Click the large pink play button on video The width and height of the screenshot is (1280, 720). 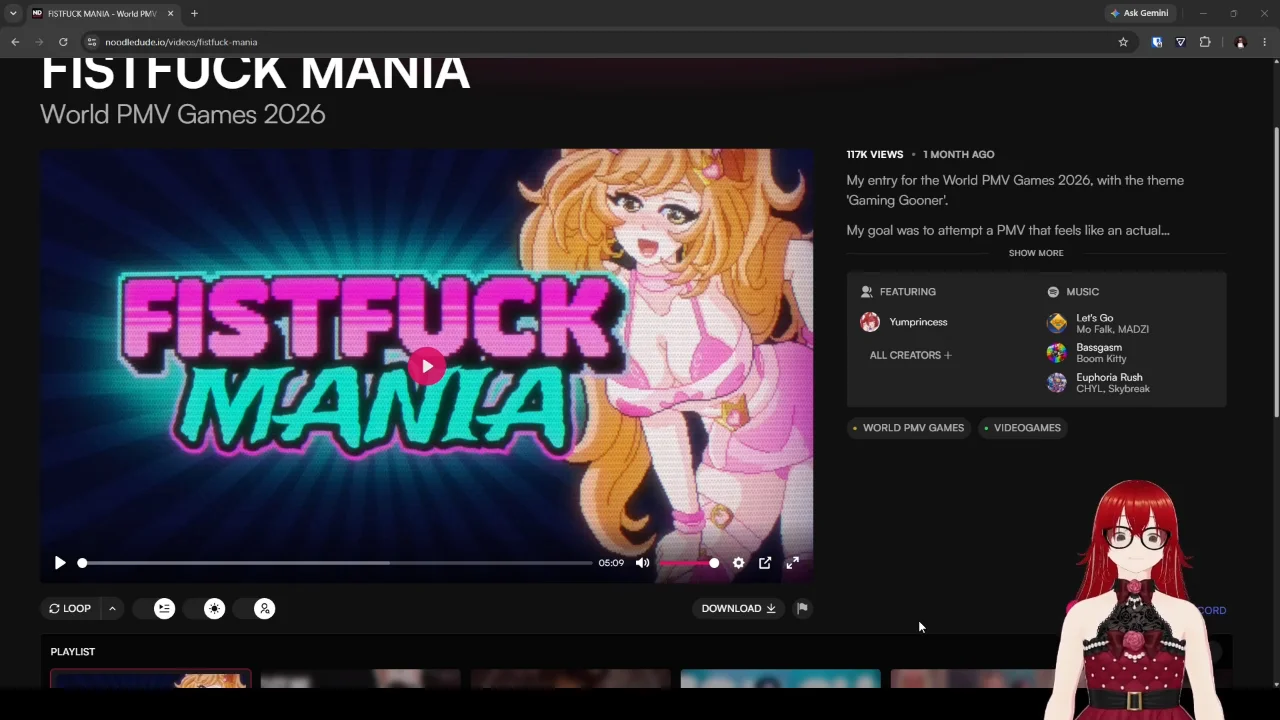pos(427,366)
